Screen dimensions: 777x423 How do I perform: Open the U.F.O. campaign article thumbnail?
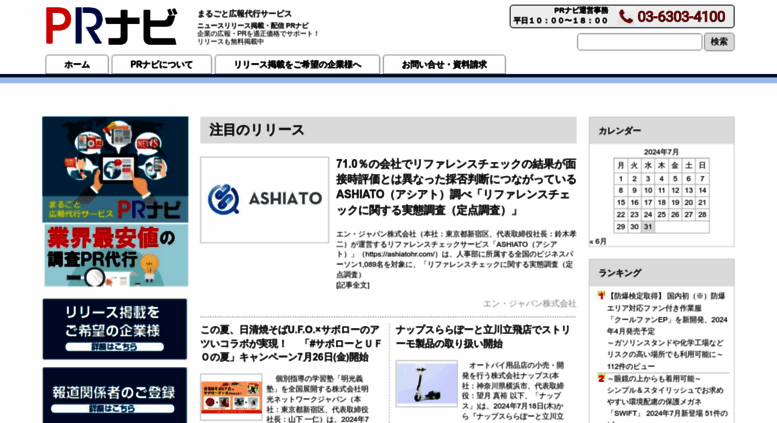(x=231, y=397)
